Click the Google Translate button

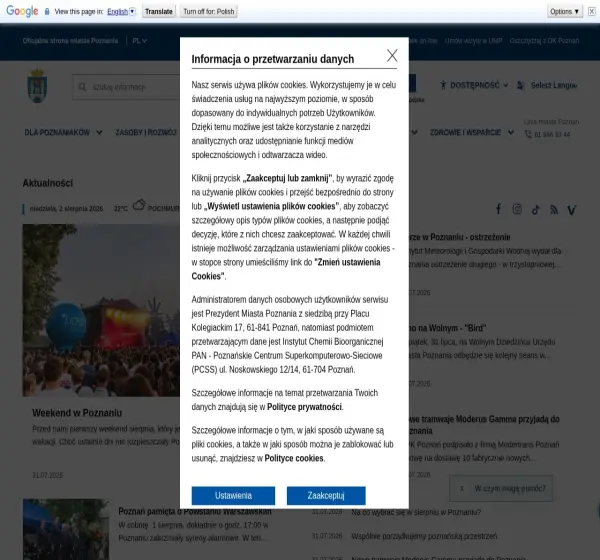(159, 11)
